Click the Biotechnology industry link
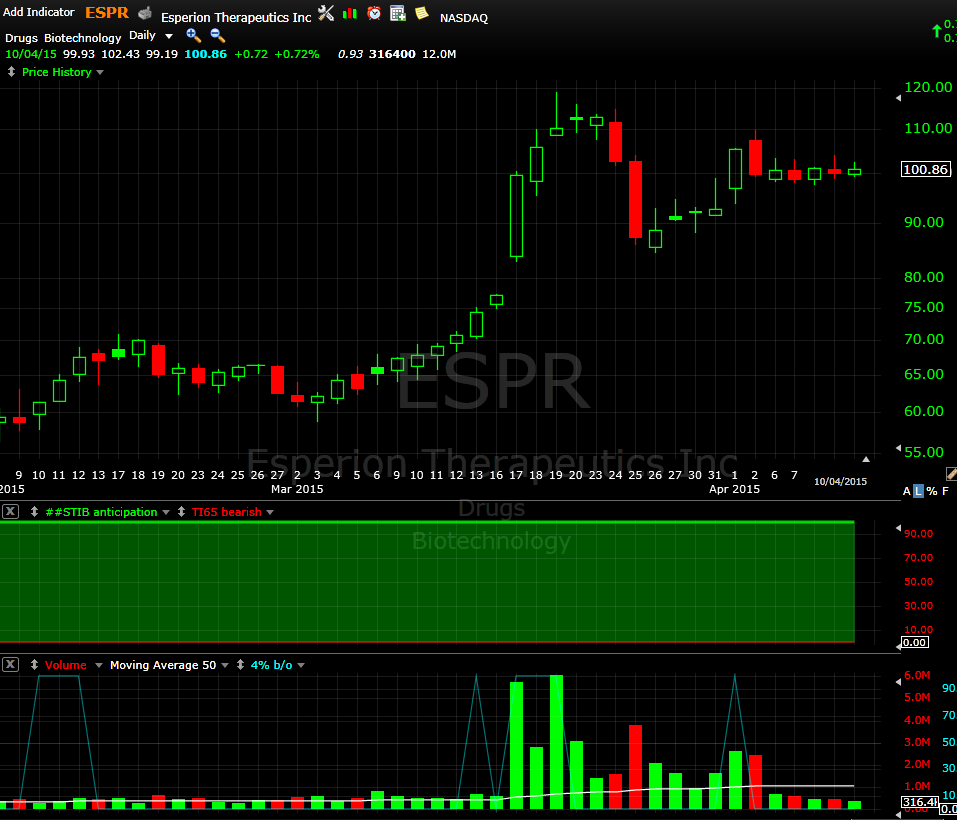 point(83,38)
